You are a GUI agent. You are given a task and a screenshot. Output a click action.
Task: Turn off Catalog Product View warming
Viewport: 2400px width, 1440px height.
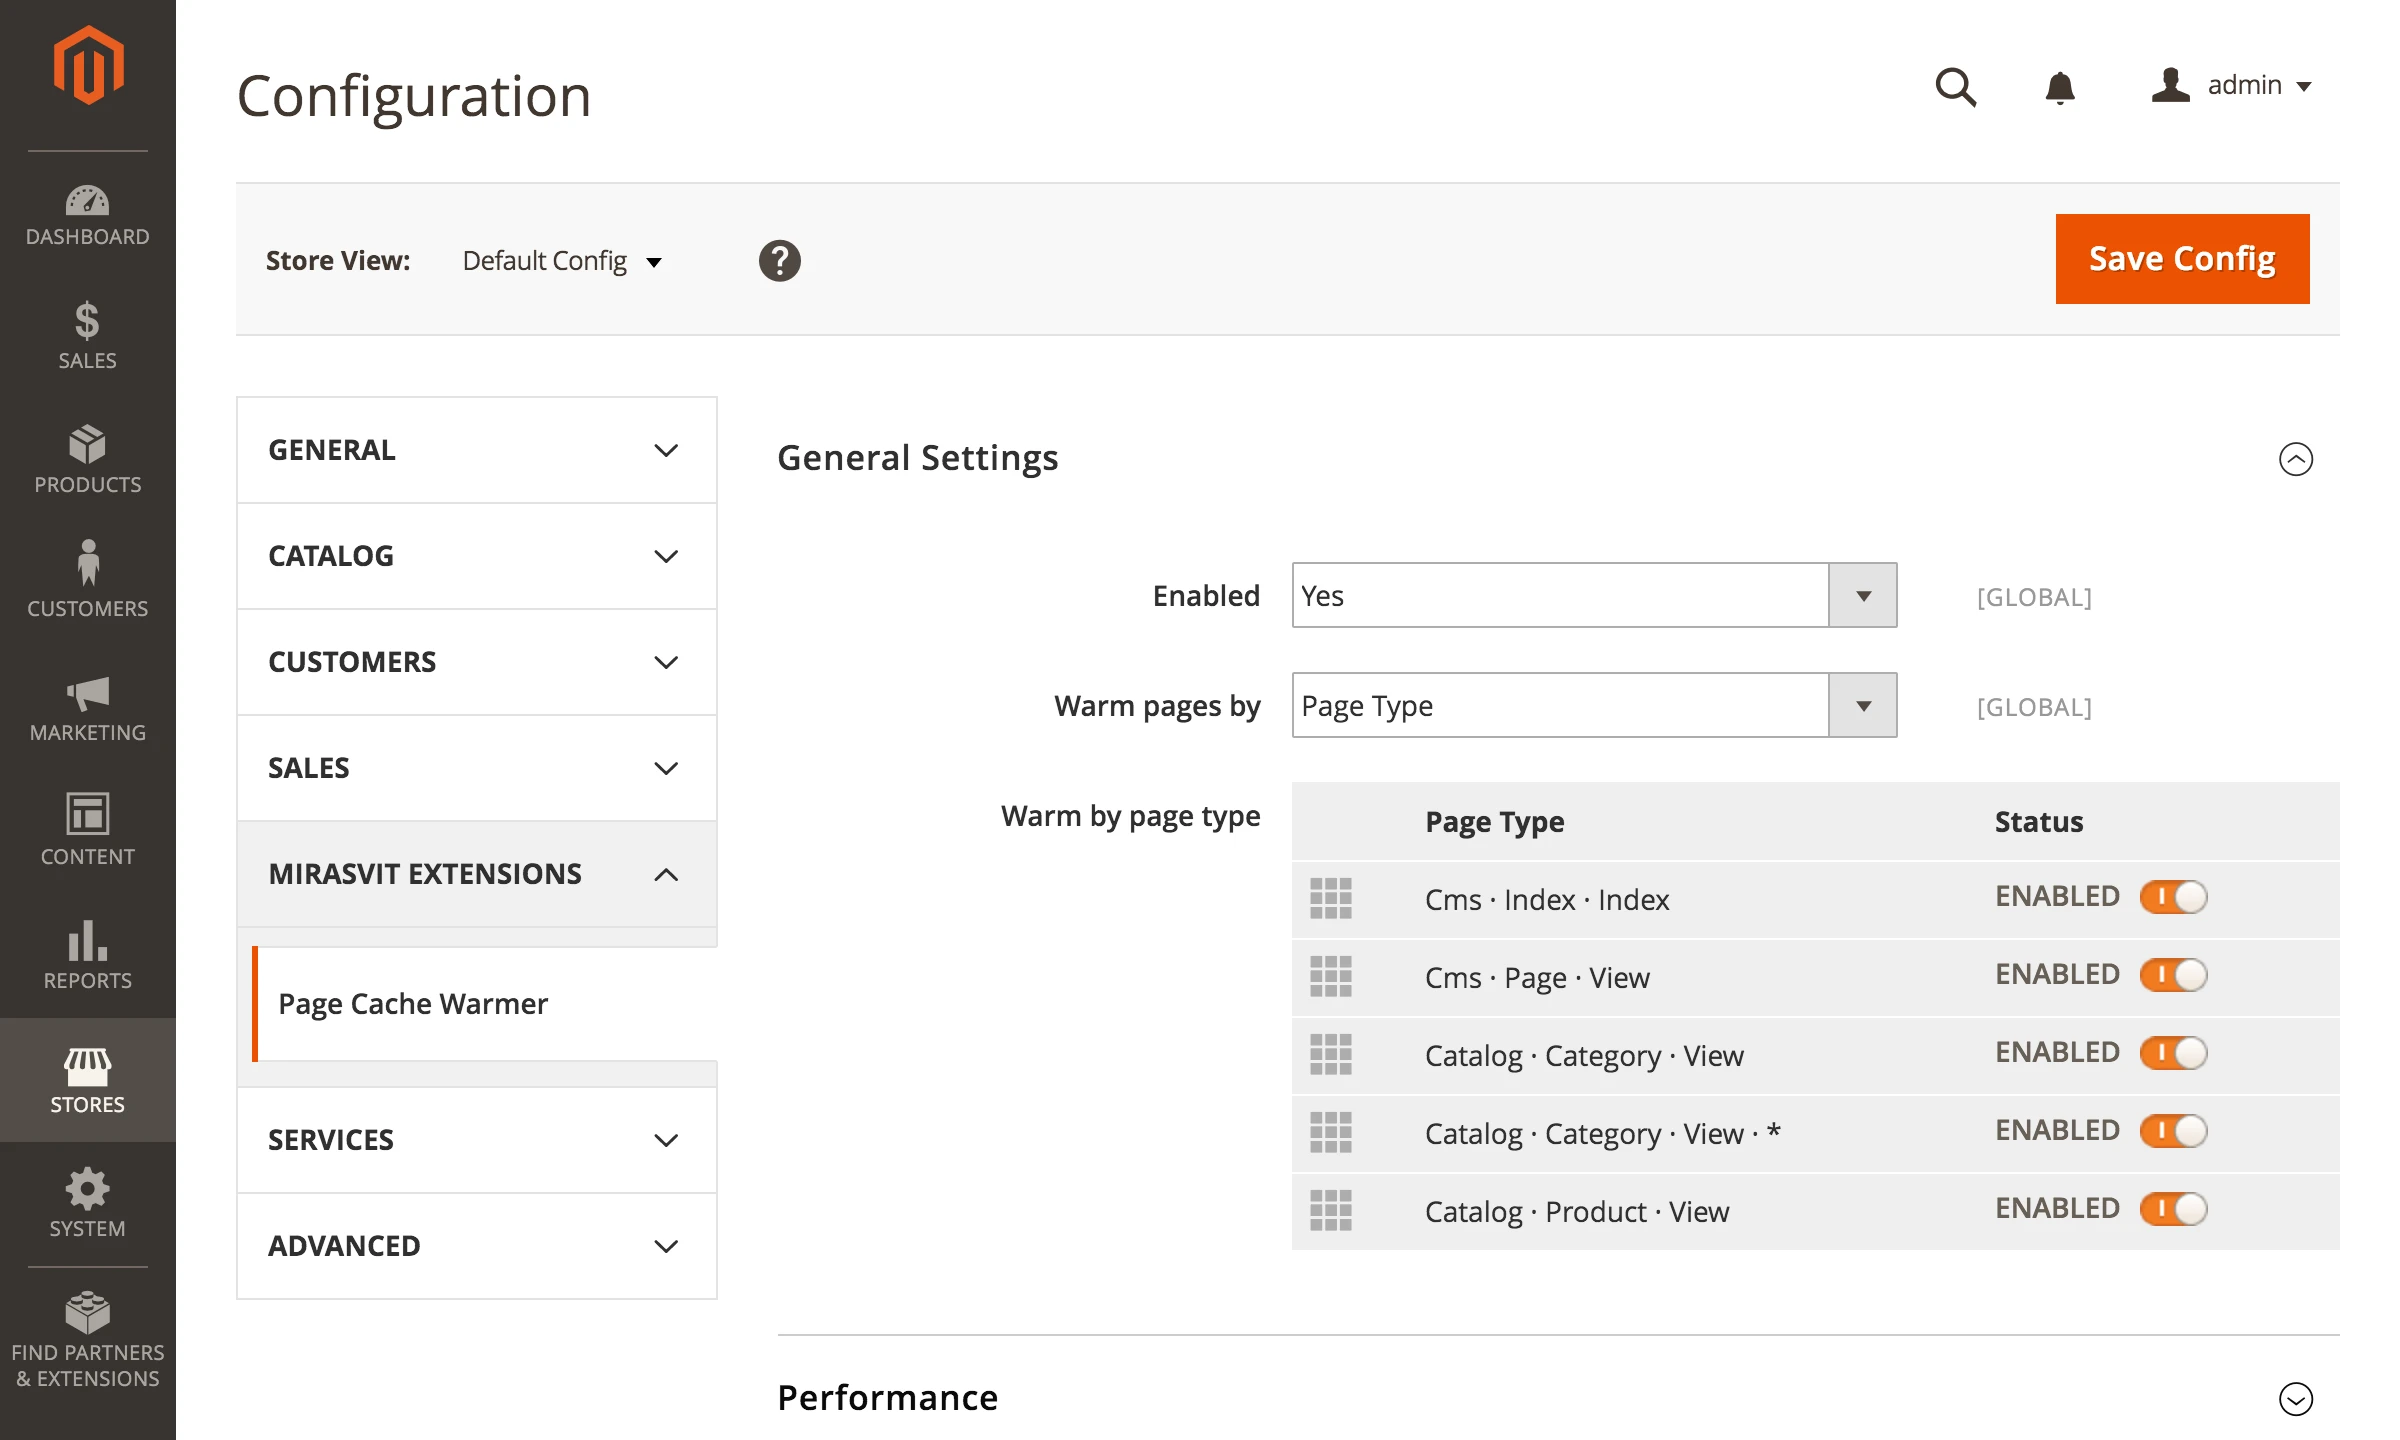pyautogui.click(x=2174, y=1209)
